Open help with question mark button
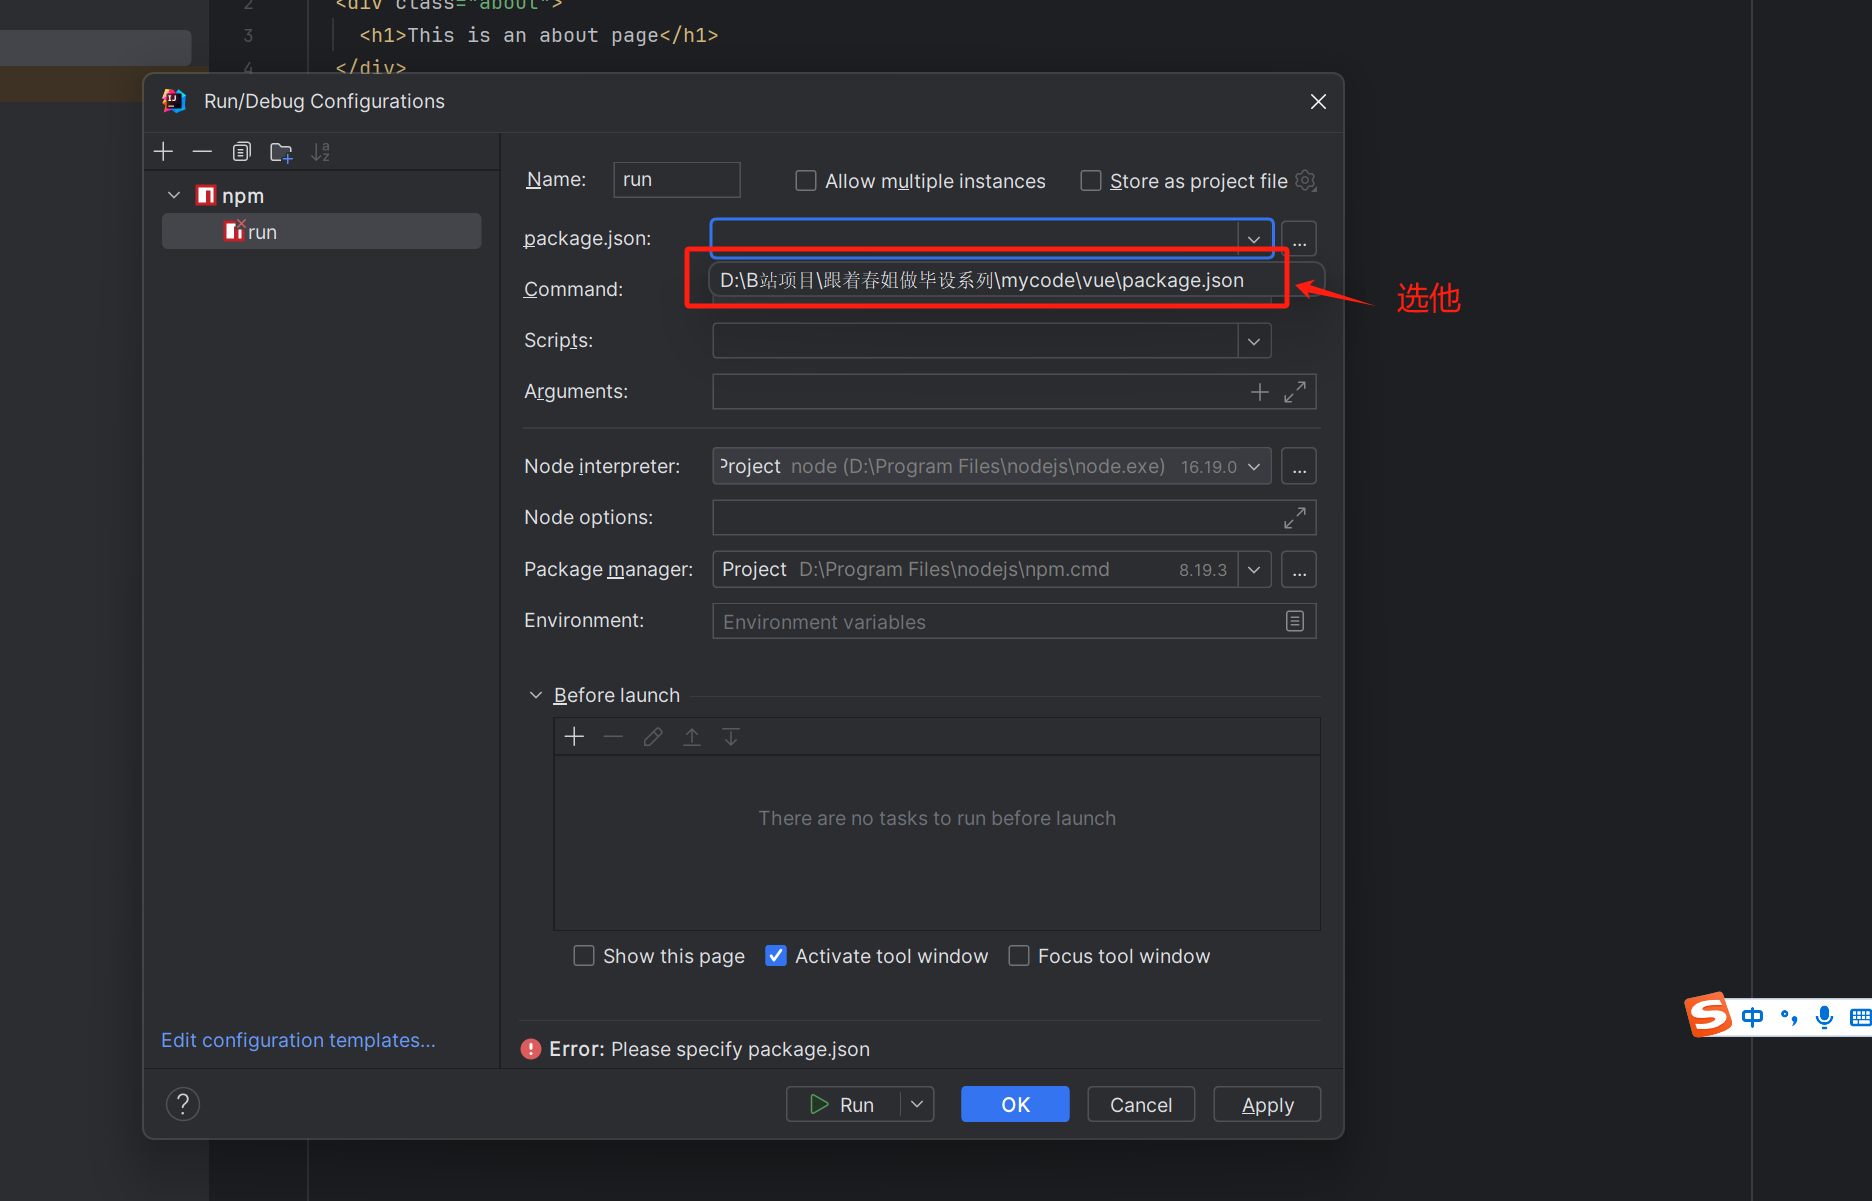1872x1201 pixels. [x=183, y=1104]
